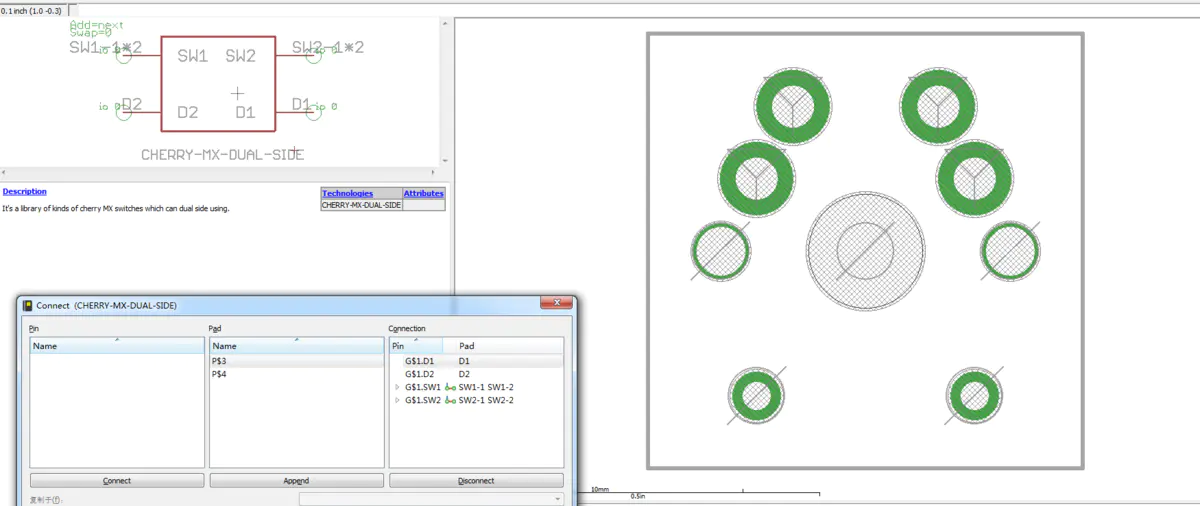The width and height of the screenshot is (1200, 506).
Task: Open the Attributes link
Action: point(424,193)
